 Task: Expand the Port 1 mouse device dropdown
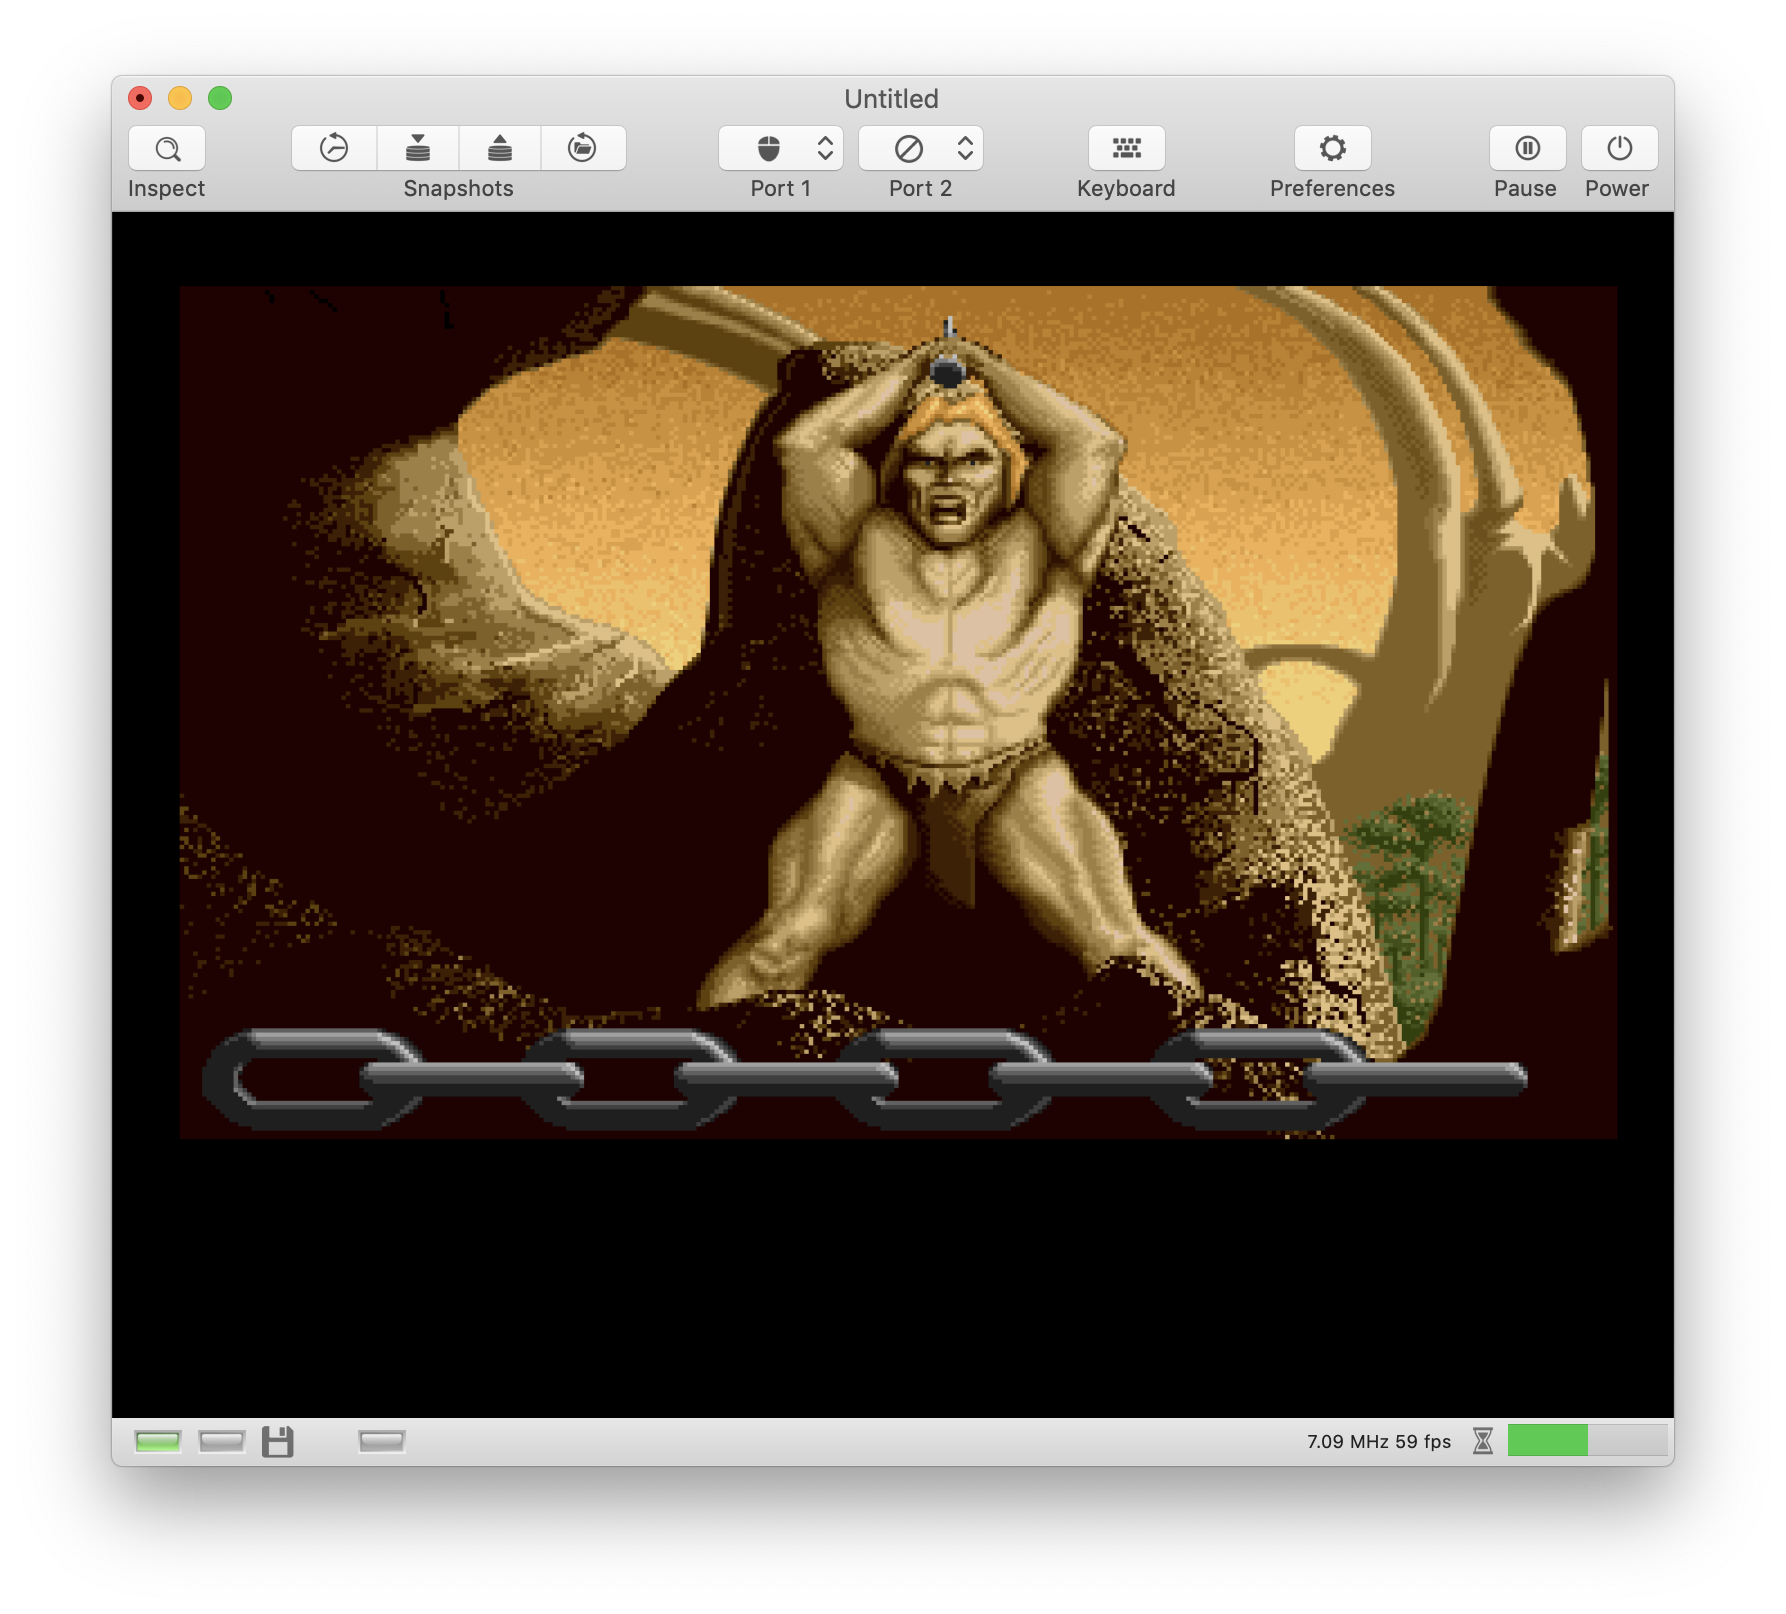point(781,149)
